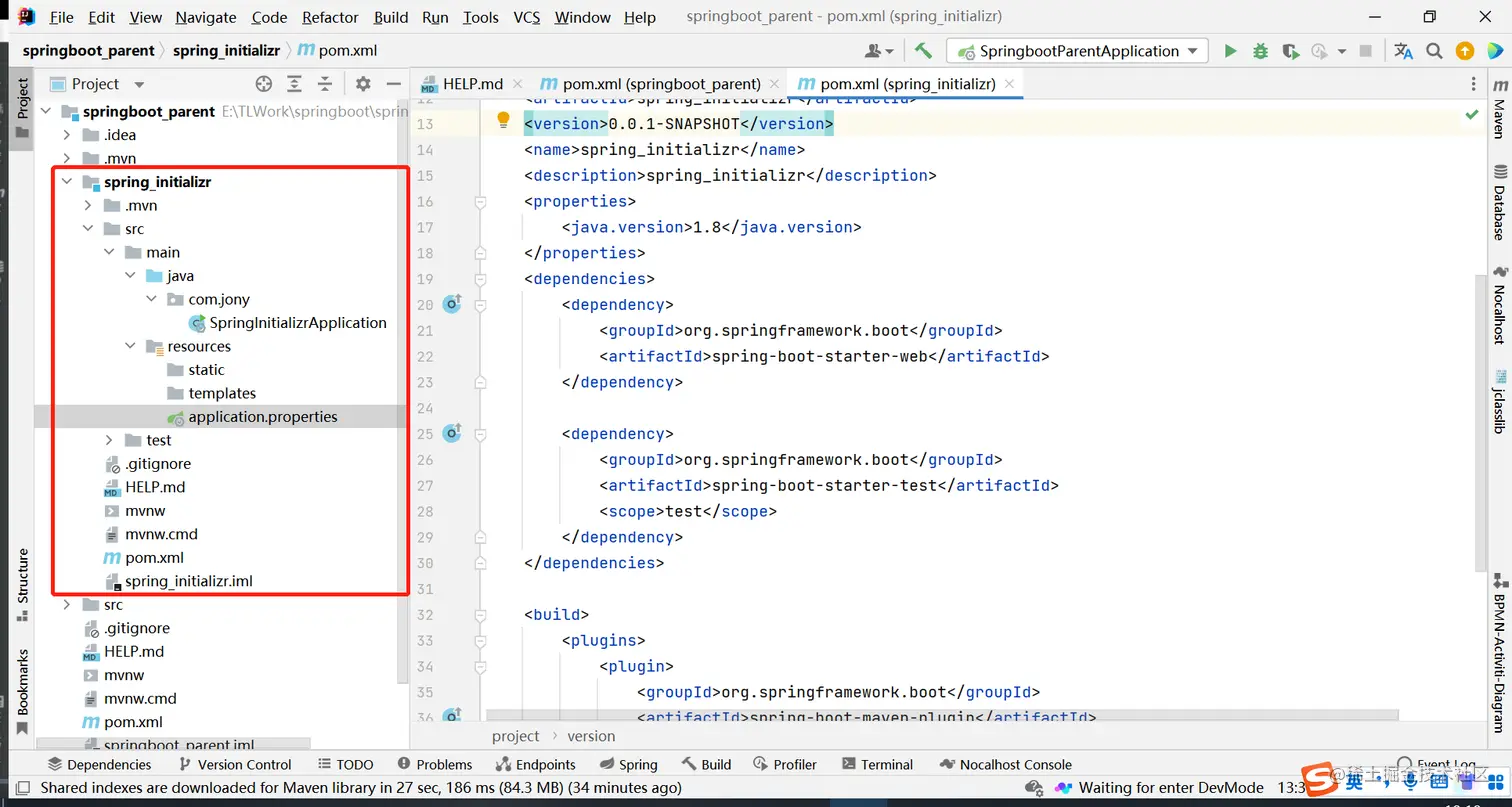Open the code-with-me user icon dropdown

point(879,50)
